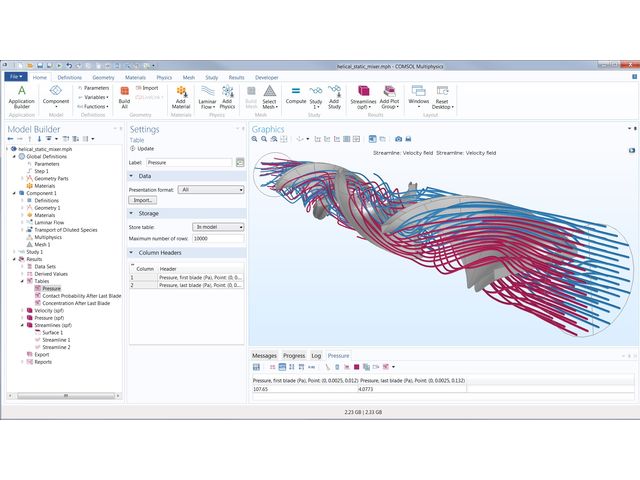Switch to the Progress tab
The height and width of the screenshot is (480, 640).
(x=294, y=355)
